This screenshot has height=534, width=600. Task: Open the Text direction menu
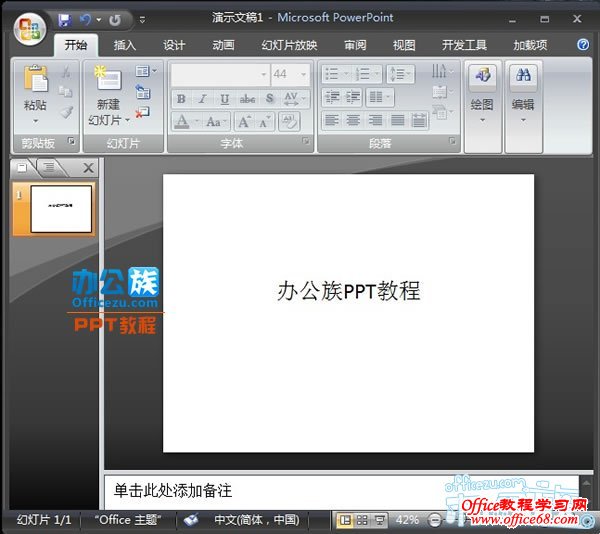coord(442,71)
